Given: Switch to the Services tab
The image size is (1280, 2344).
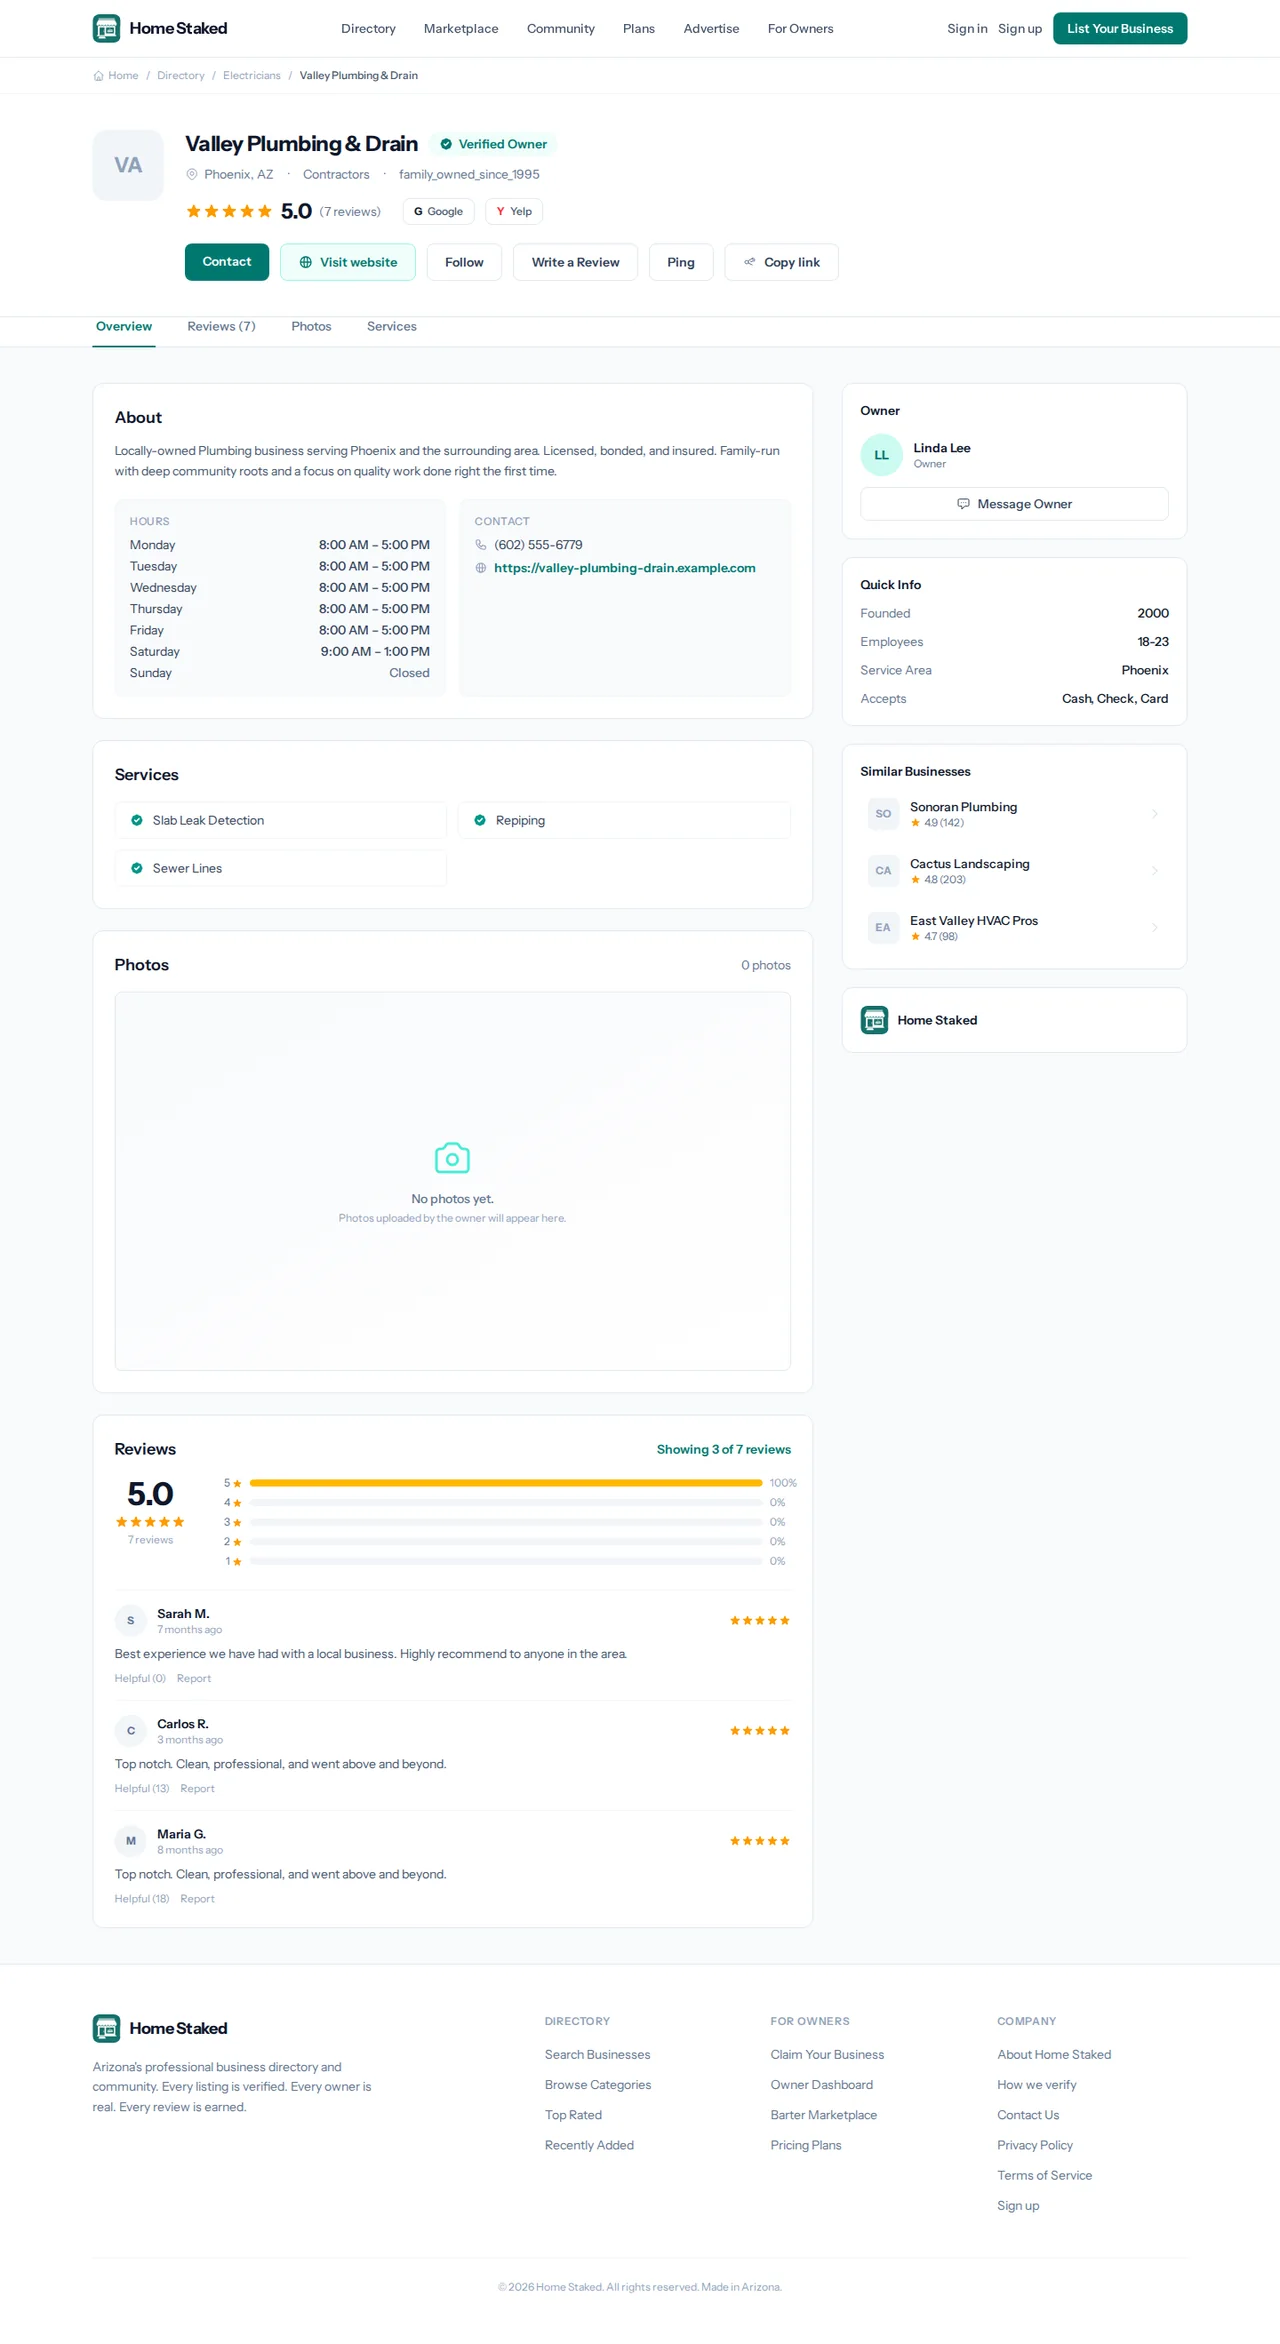Looking at the screenshot, I should coord(392,327).
